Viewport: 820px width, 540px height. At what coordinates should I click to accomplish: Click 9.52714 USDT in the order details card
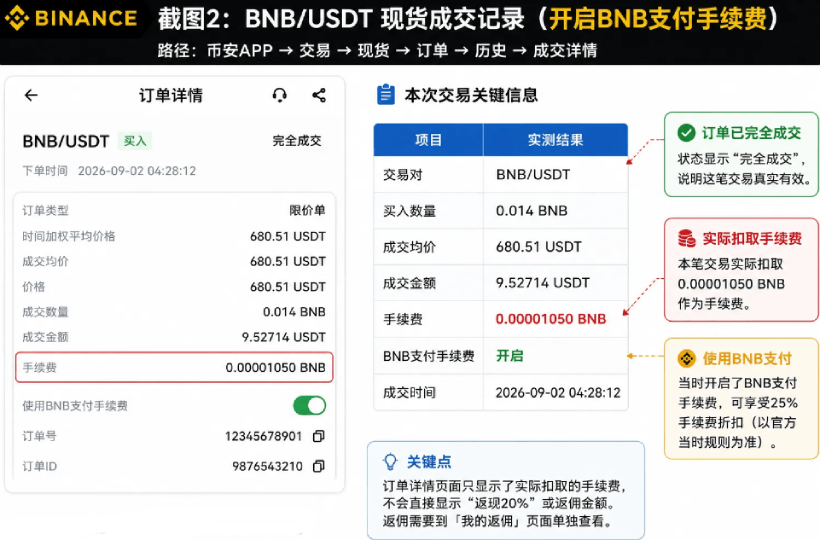coord(284,337)
